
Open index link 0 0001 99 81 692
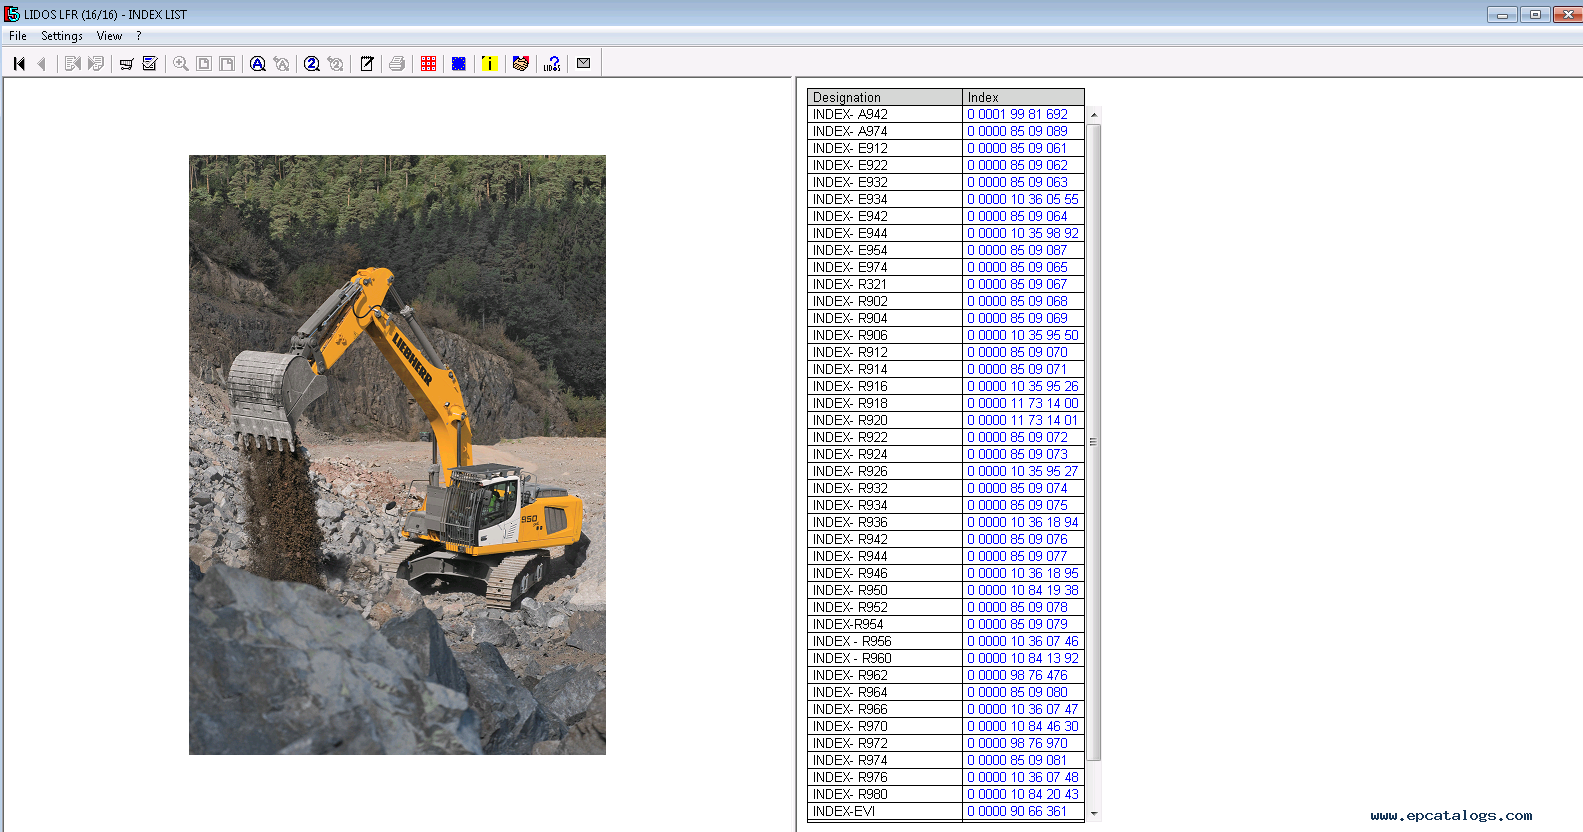[x=1017, y=114]
